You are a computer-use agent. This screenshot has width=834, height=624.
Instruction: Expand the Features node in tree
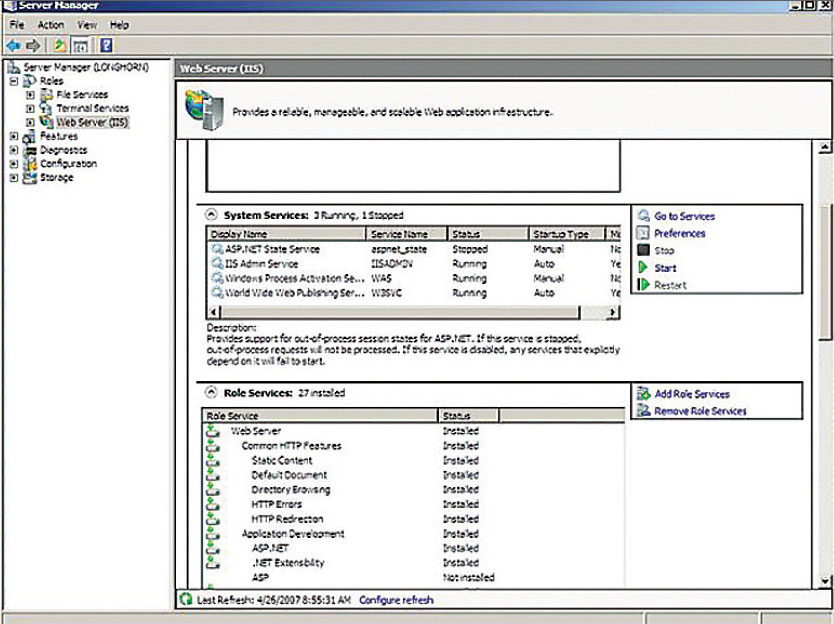pyautogui.click(x=13, y=136)
